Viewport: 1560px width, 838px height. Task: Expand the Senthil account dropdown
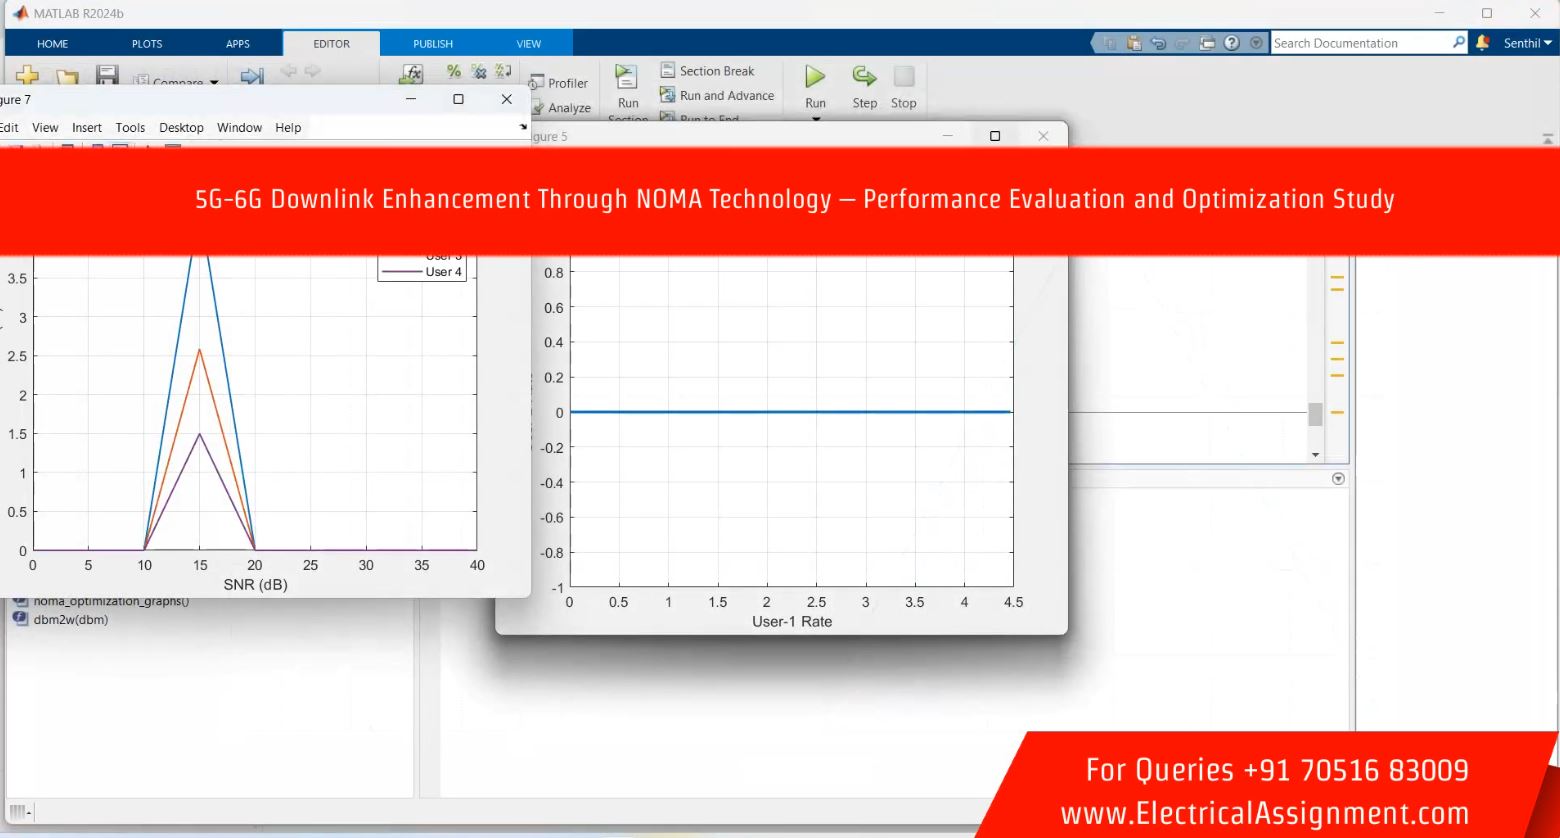click(x=1527, y=43)
